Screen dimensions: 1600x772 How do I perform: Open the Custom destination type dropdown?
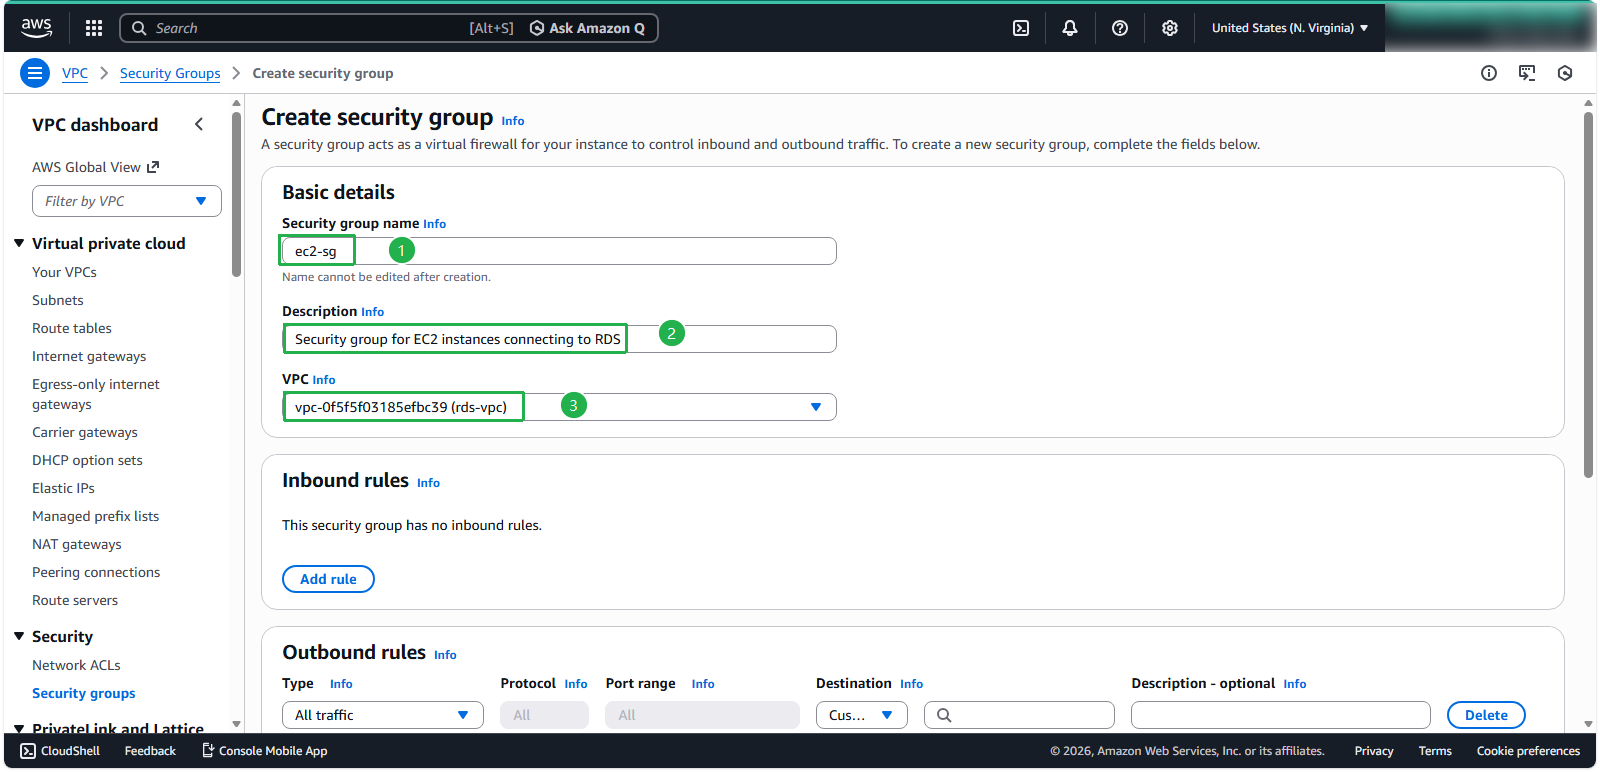(x=862, y=715)
